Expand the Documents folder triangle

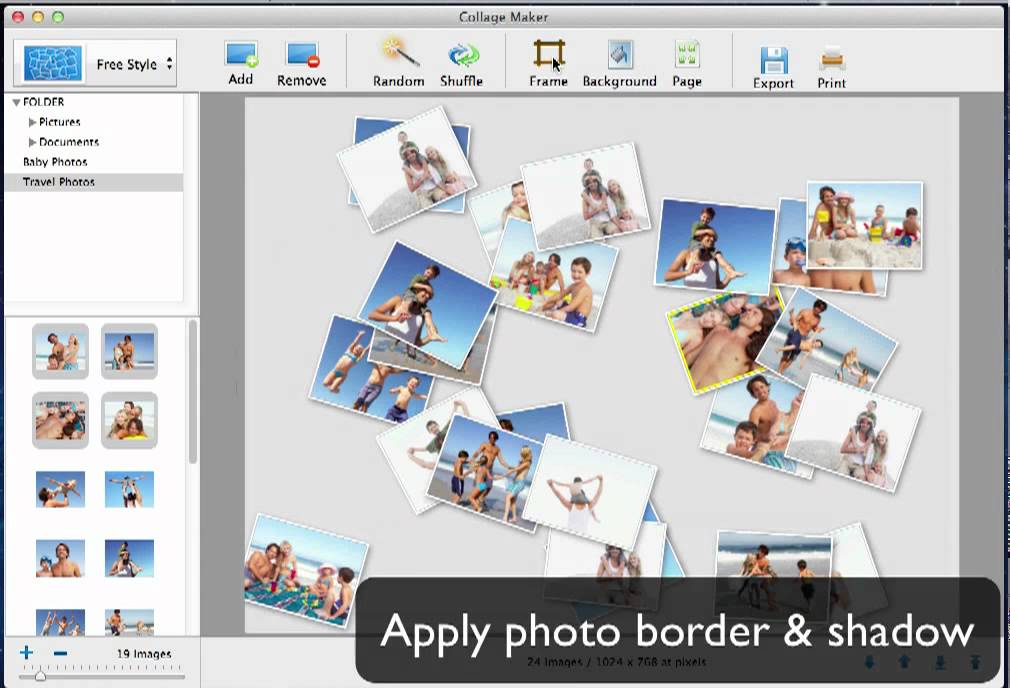pos(32,142)
